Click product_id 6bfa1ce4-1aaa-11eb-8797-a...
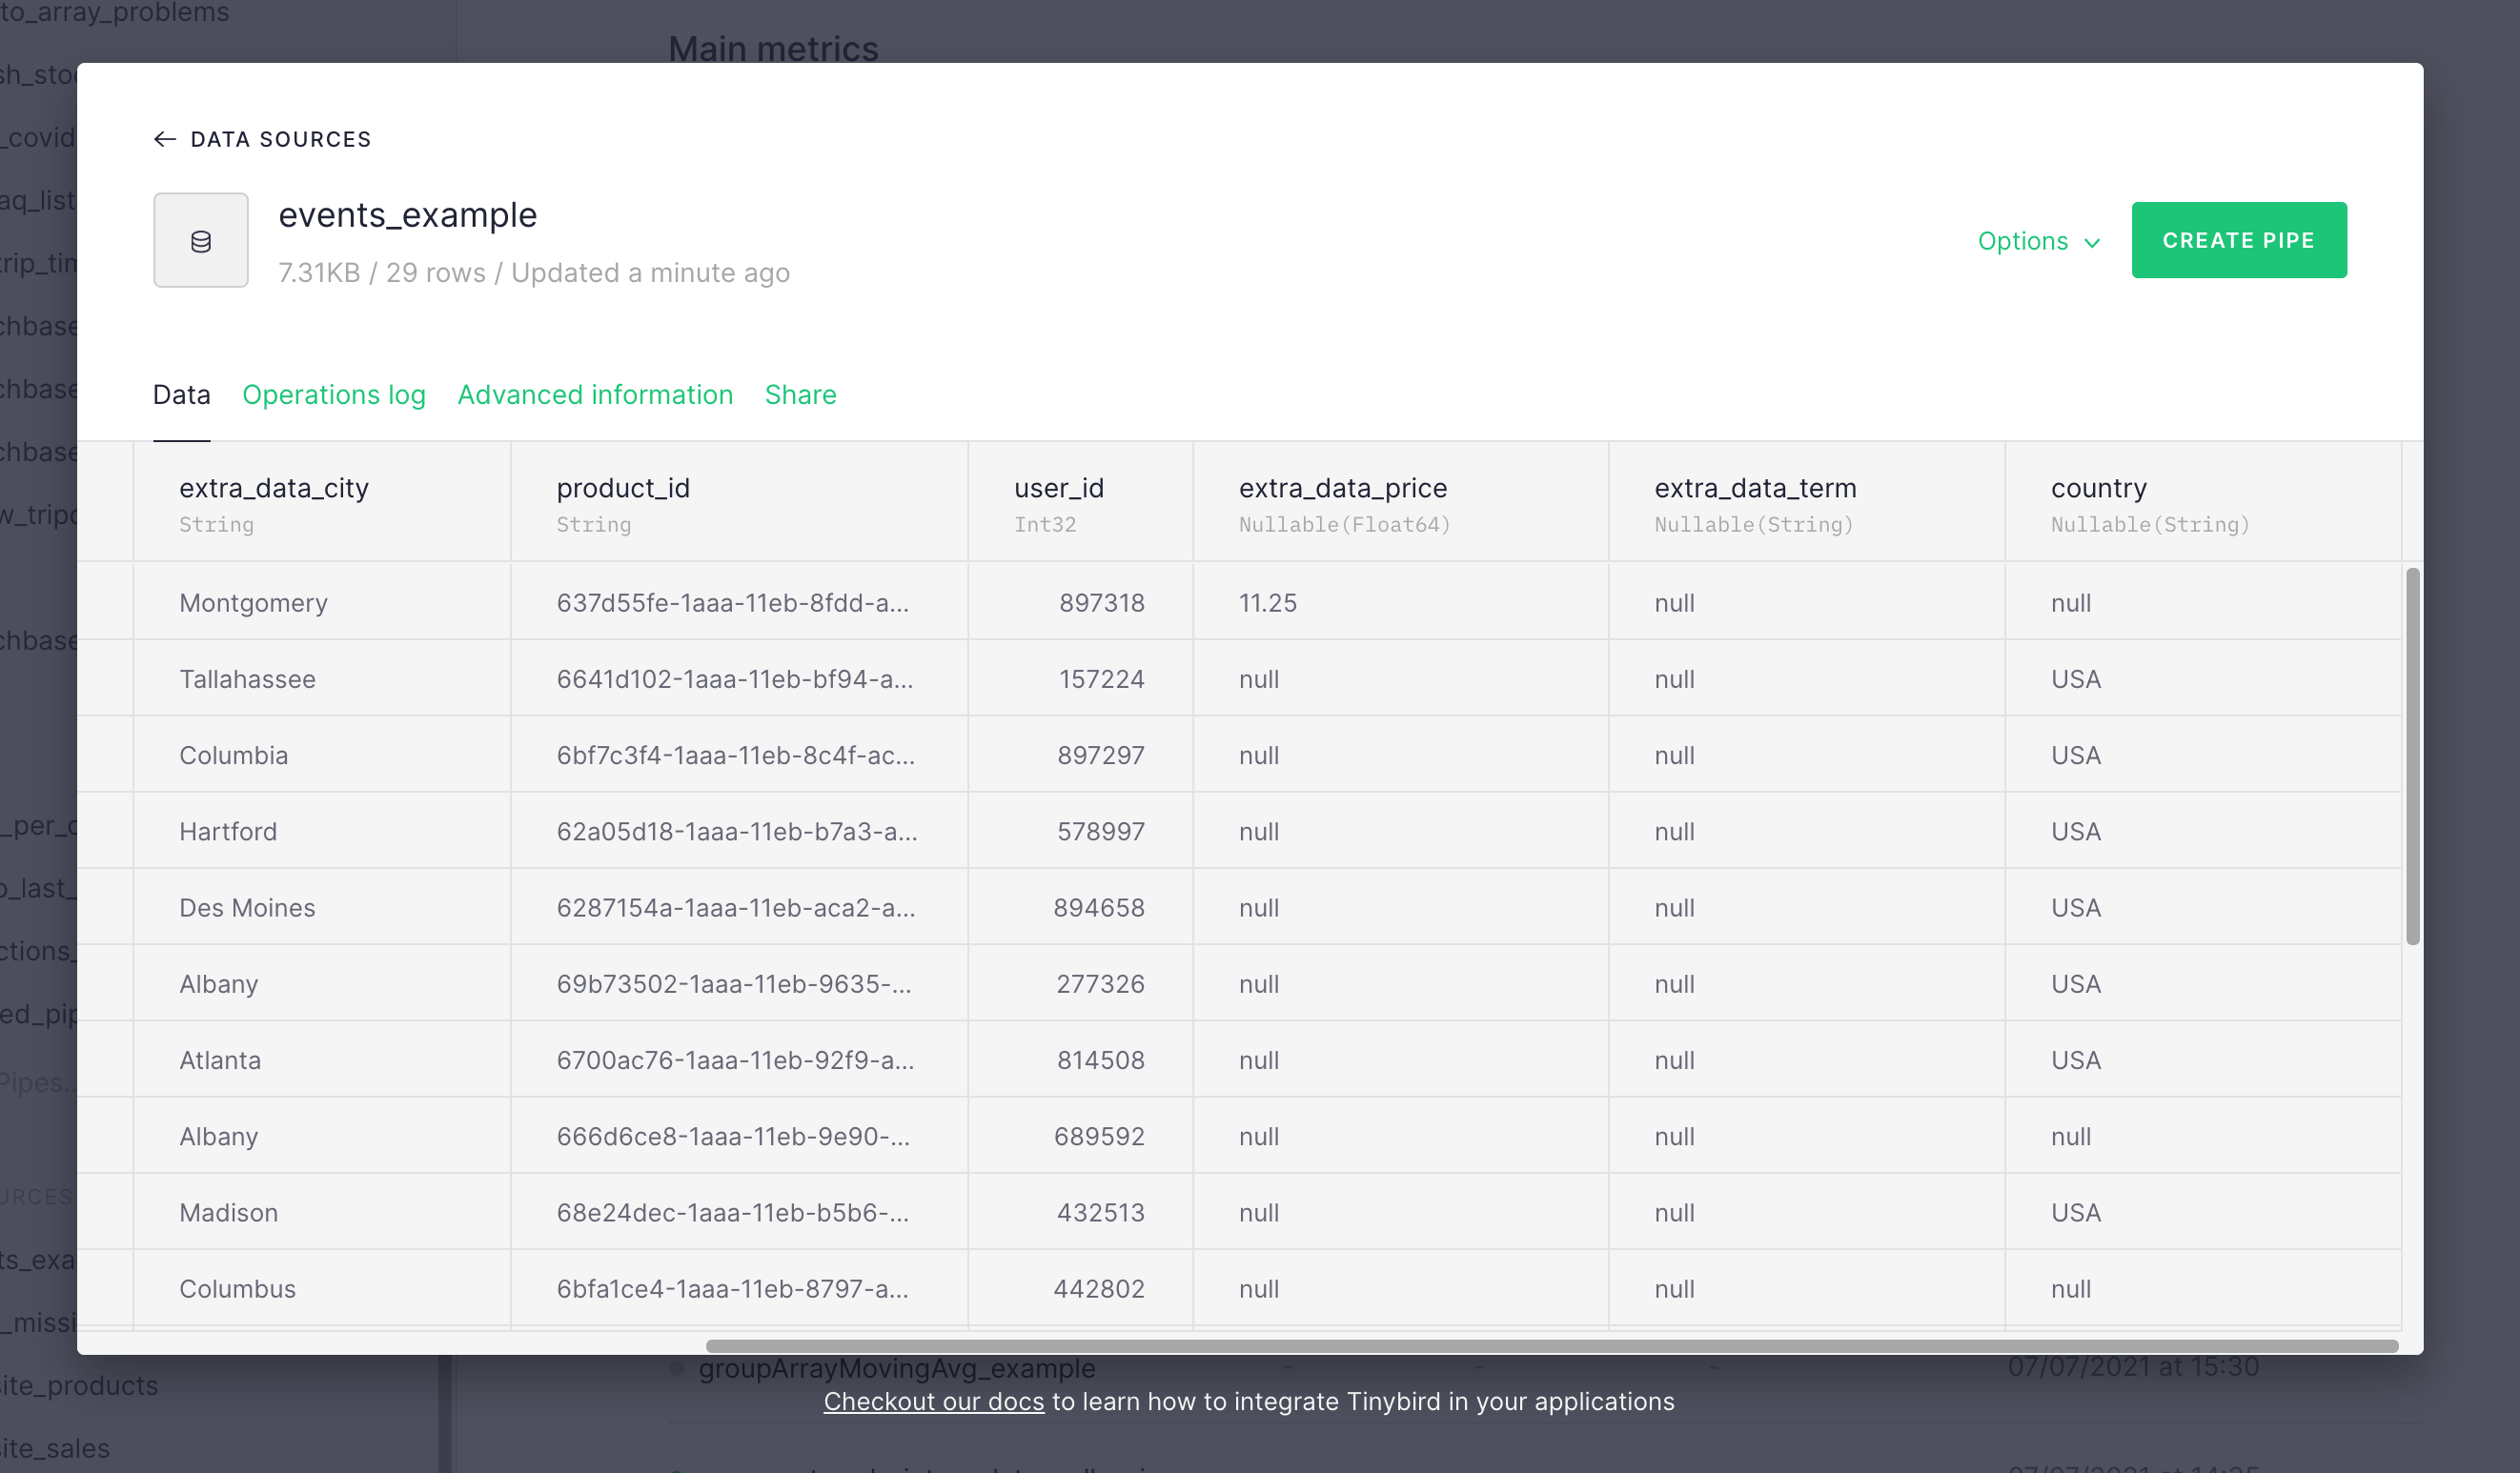This screenshot has height=1473, width=2520. [732, 1288]
